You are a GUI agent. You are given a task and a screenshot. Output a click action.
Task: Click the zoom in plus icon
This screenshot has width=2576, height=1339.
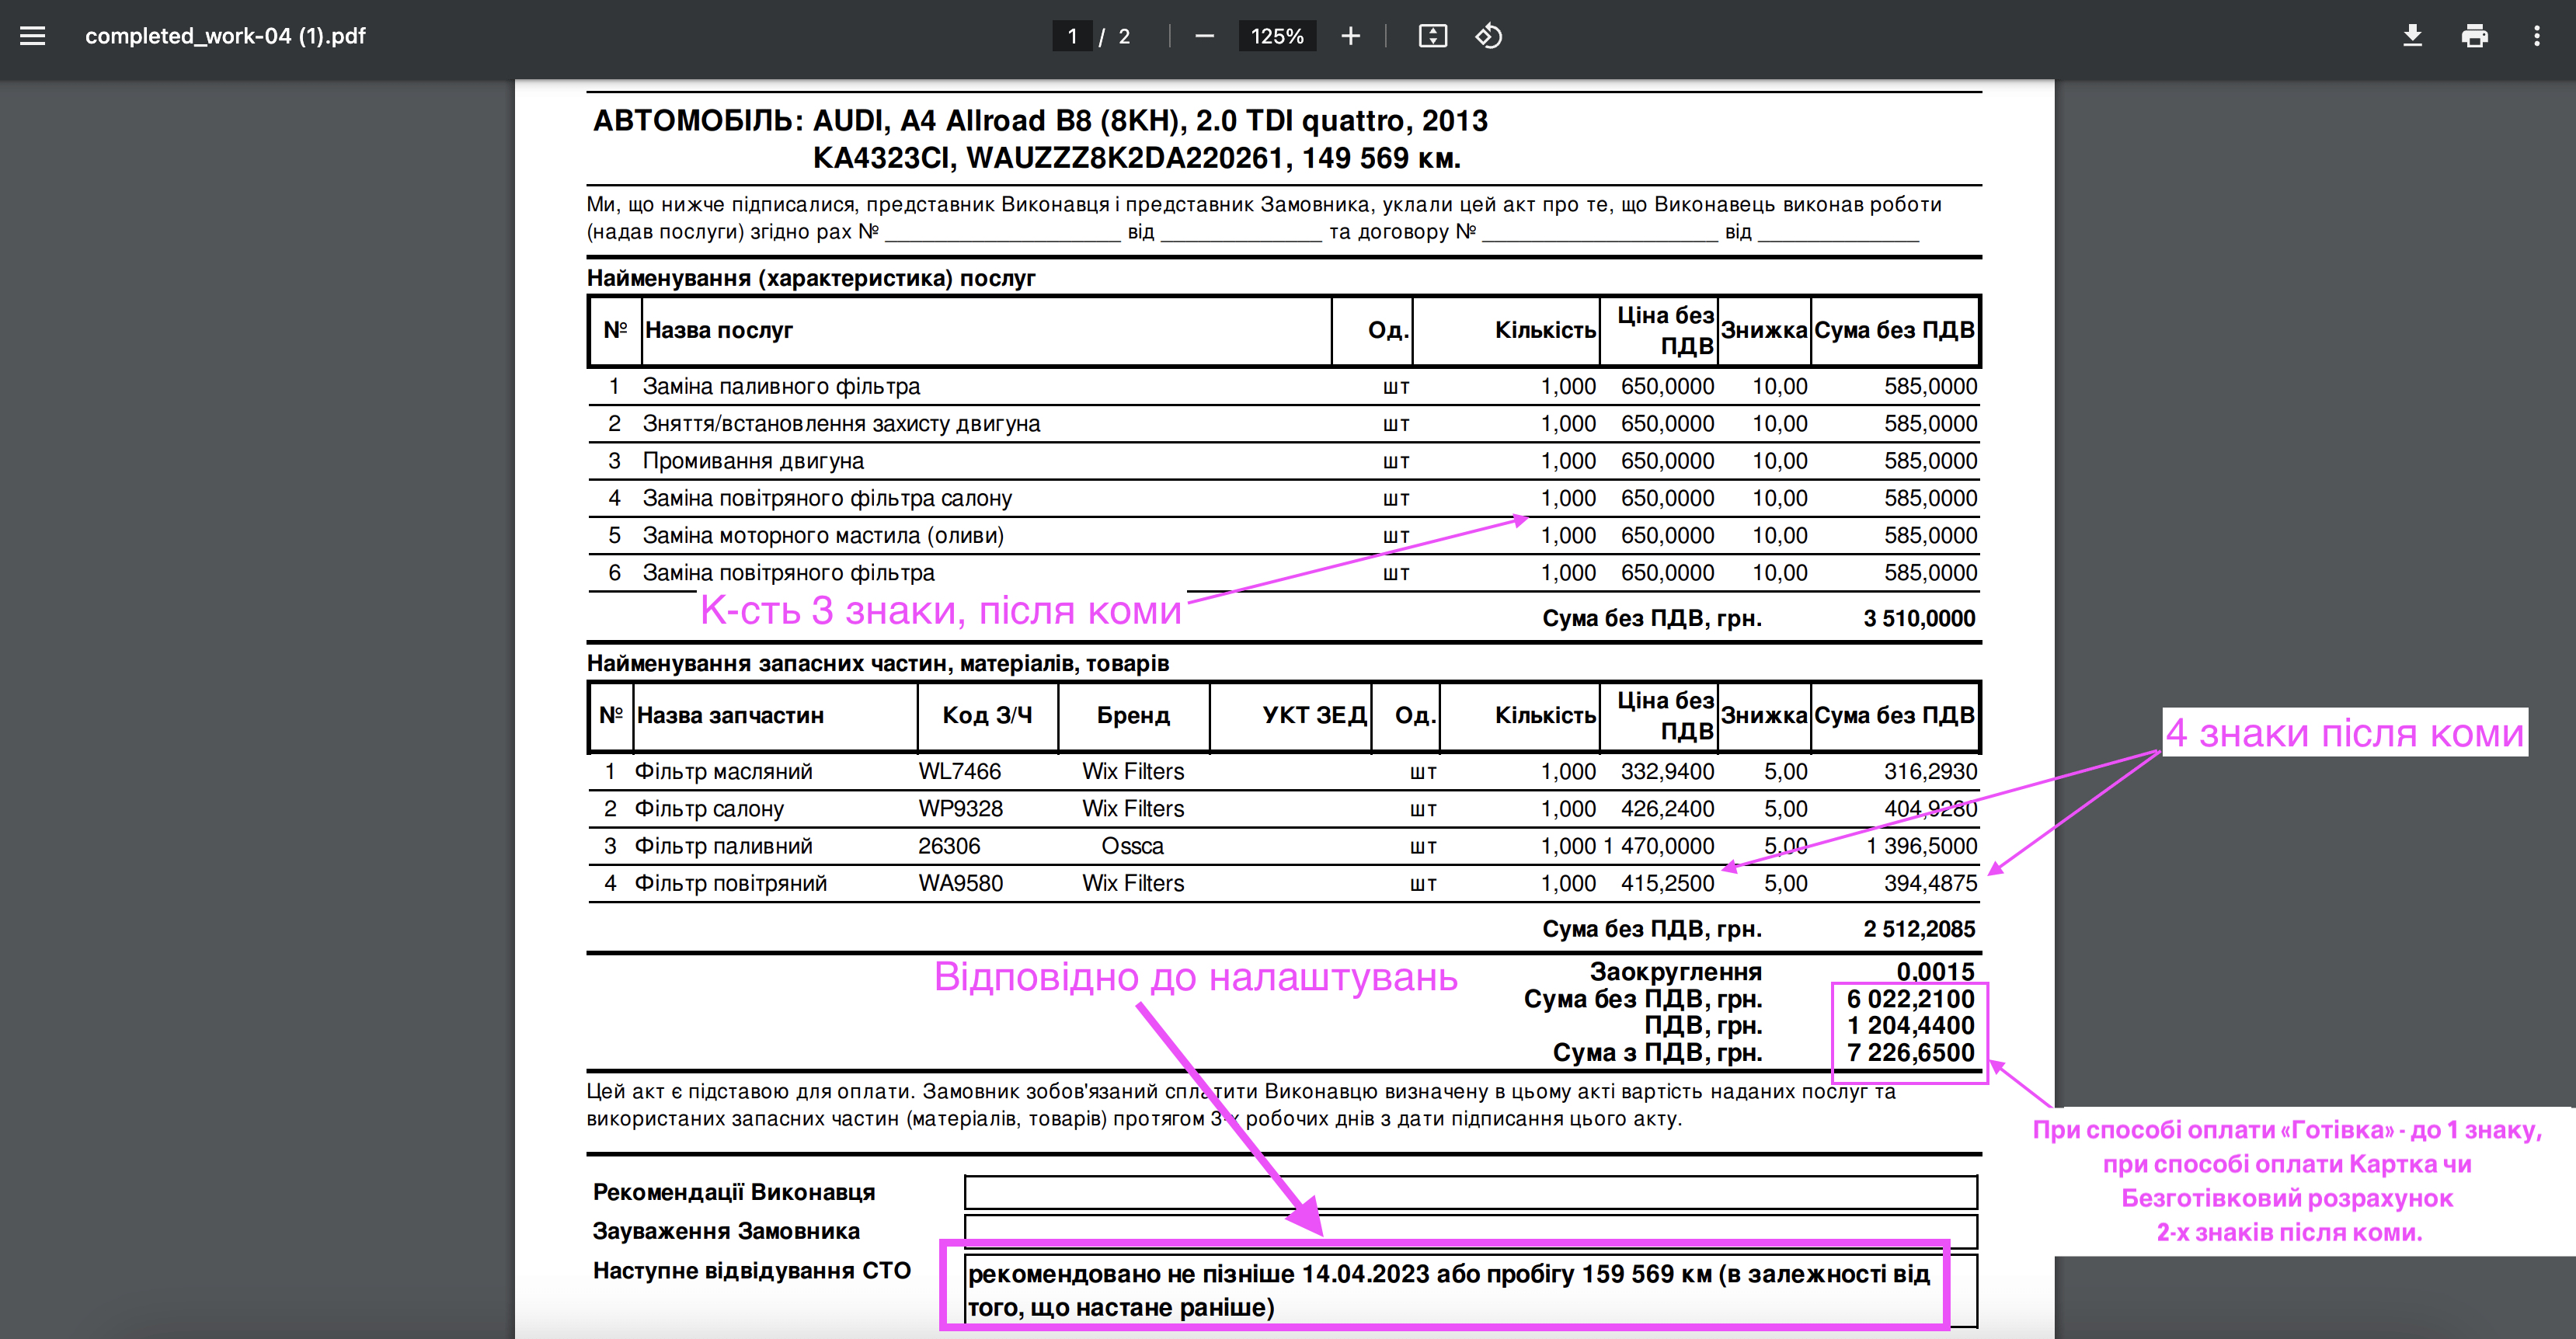click(x=1350, y=36)
